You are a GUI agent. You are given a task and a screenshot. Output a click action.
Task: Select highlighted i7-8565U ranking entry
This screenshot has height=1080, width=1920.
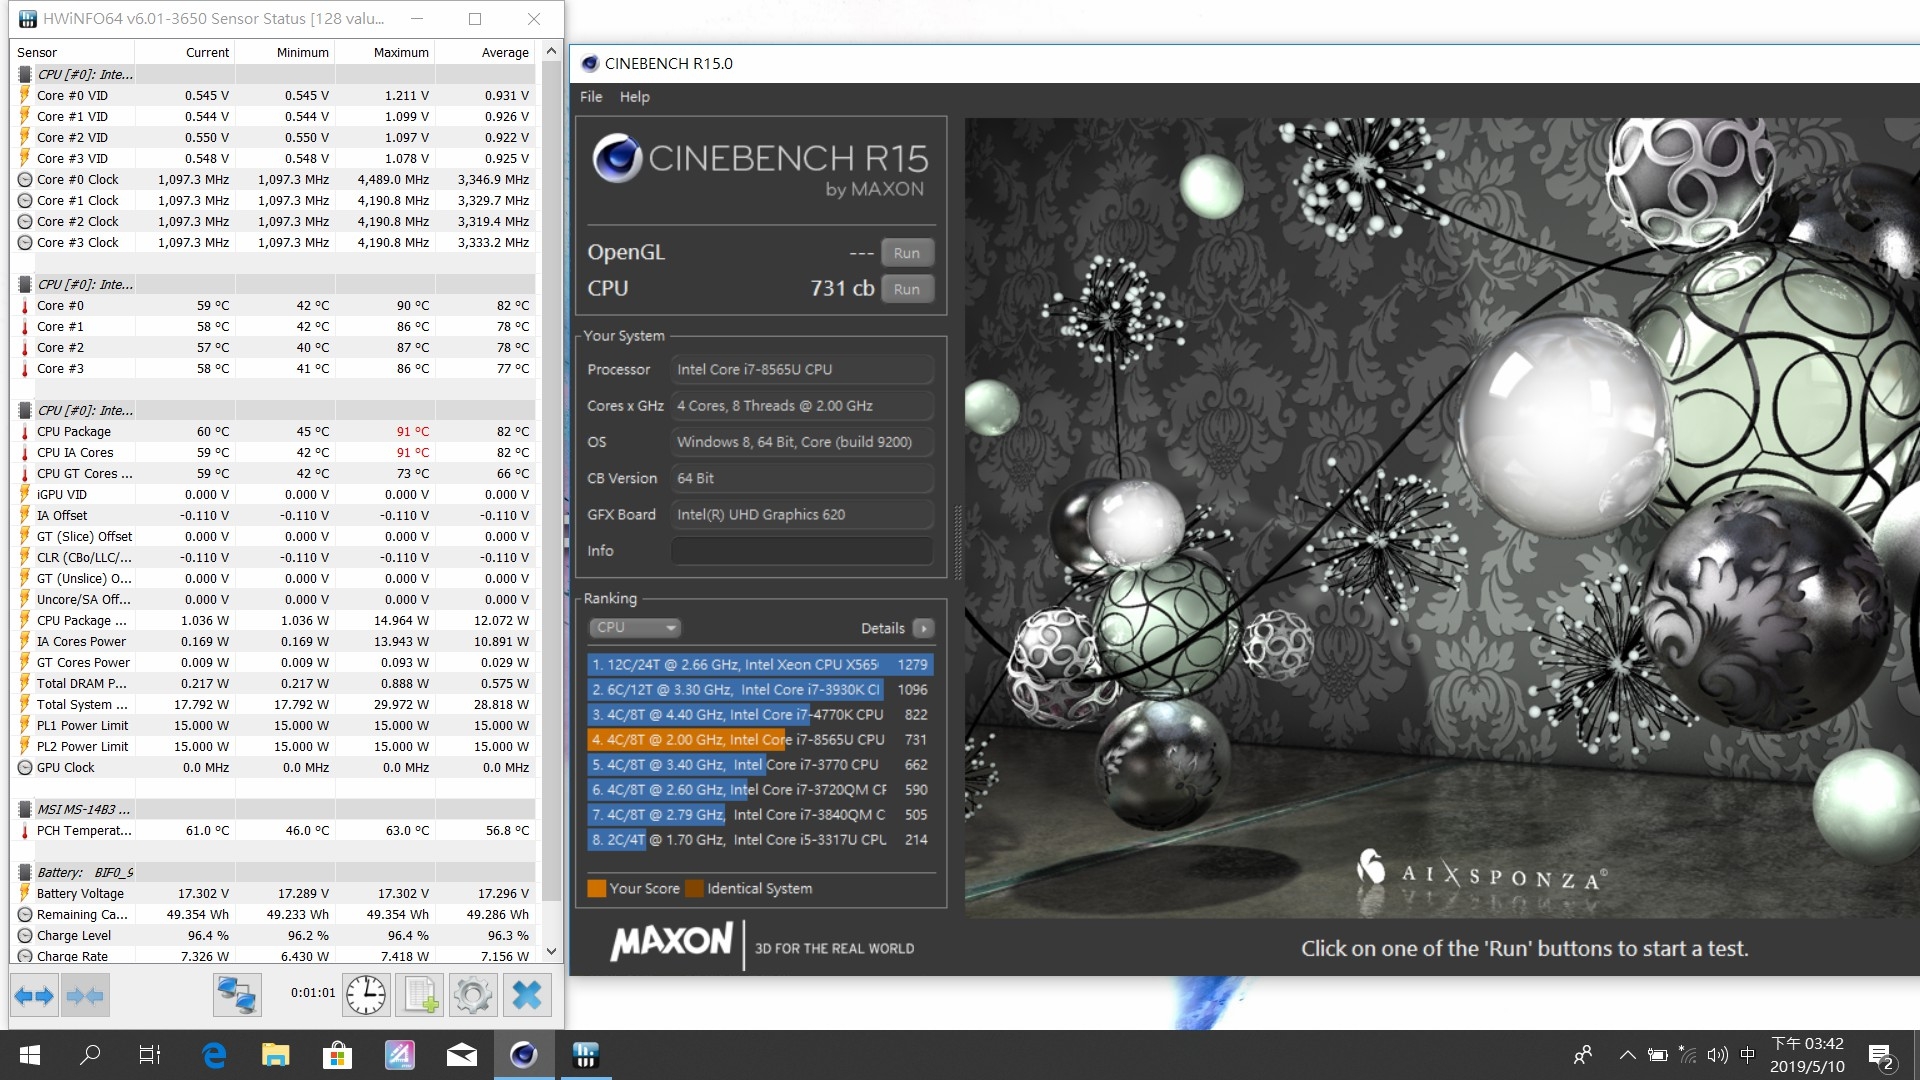coord(760,739)
